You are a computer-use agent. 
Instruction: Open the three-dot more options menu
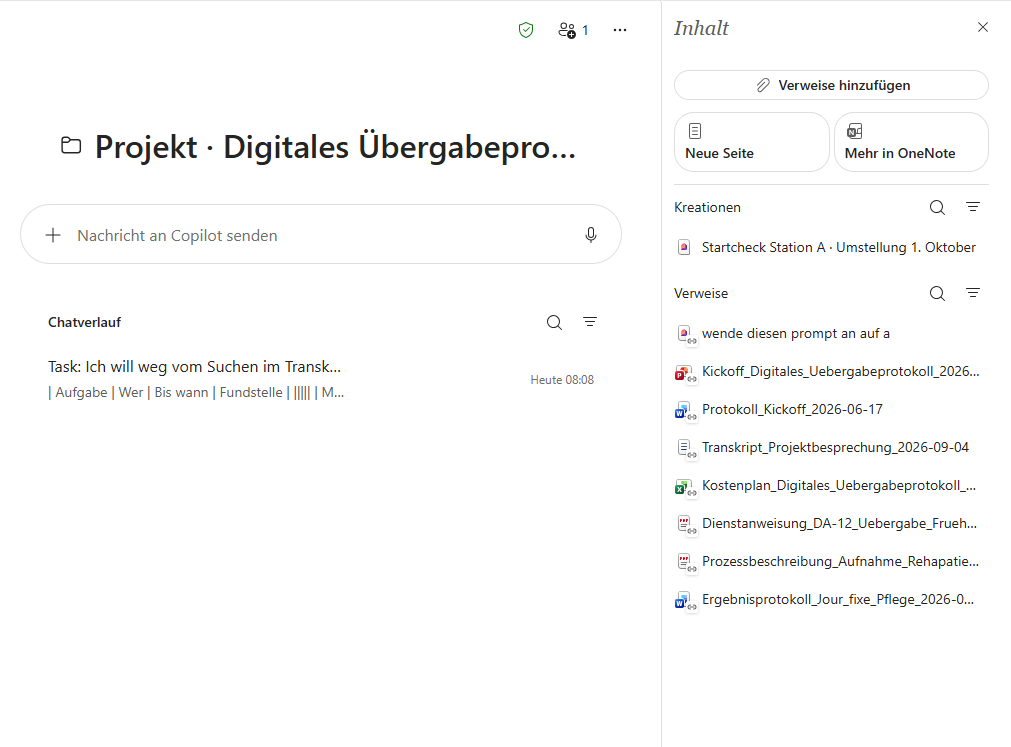[620, 30]
